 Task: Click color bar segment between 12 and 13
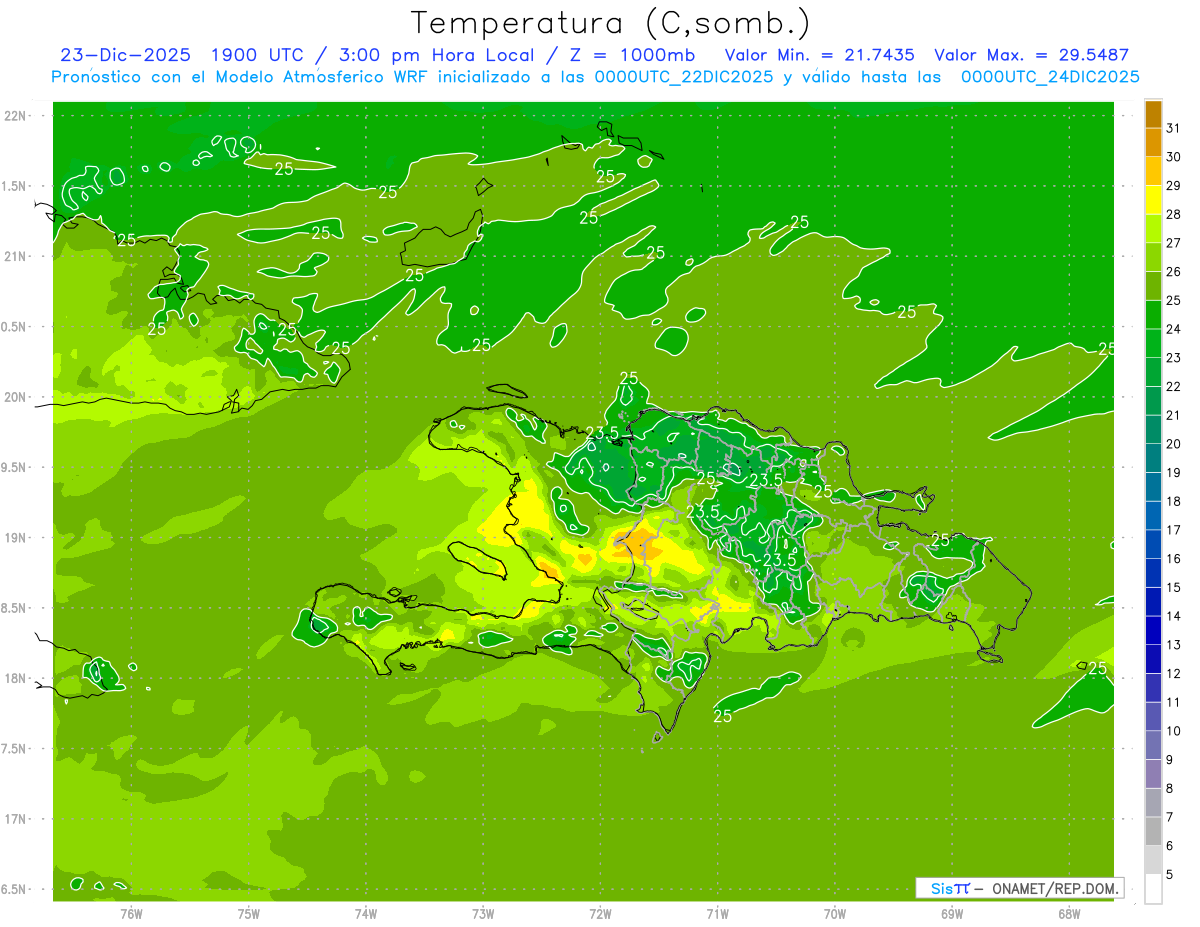point(1153,660)
